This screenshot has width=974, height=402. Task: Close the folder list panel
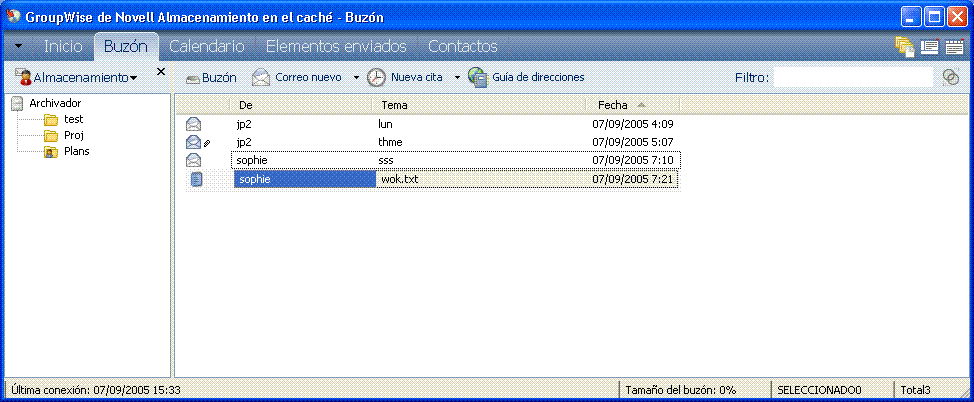161,71
